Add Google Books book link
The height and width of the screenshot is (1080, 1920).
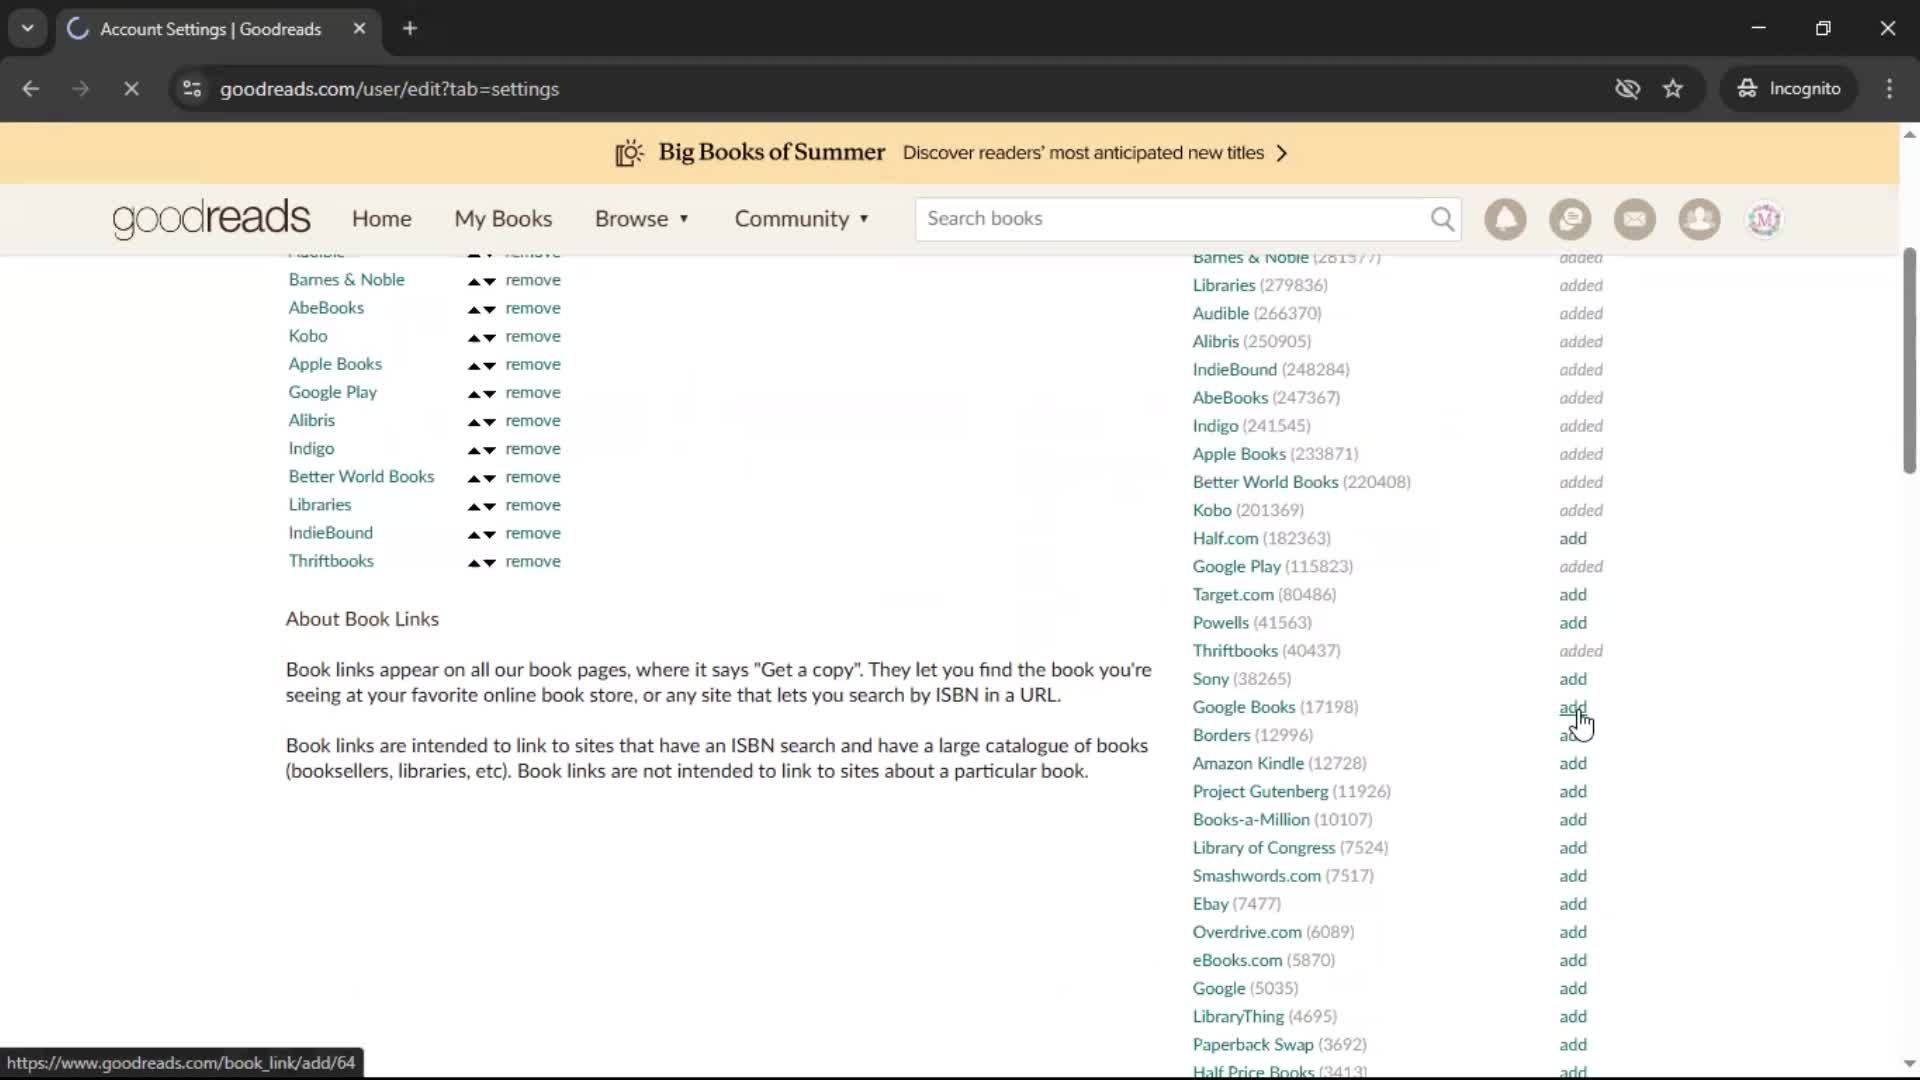click(x=1573, y=707)
